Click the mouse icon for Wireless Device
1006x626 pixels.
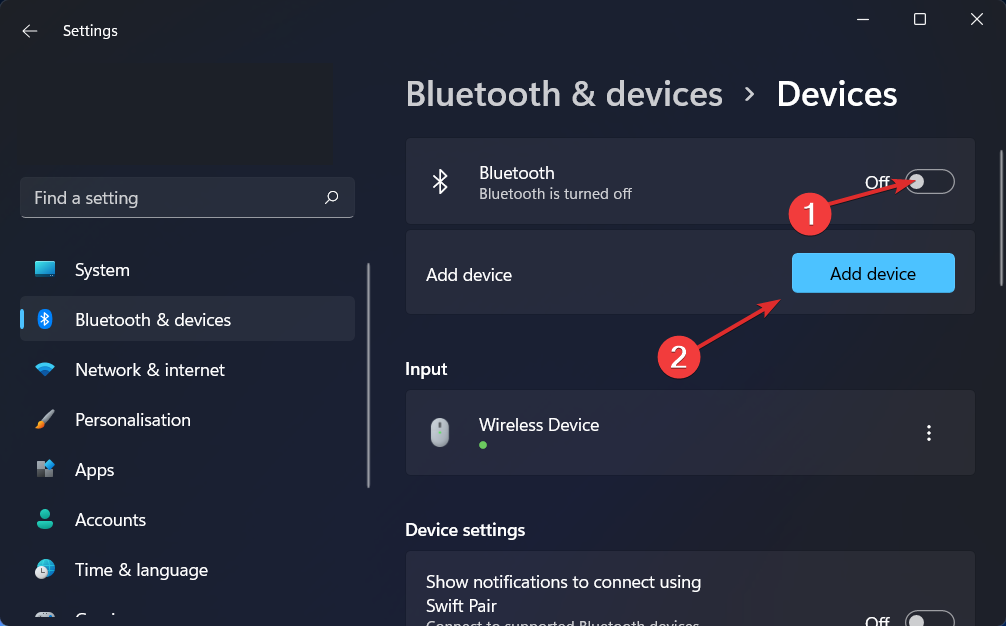[x=440, y=432]
